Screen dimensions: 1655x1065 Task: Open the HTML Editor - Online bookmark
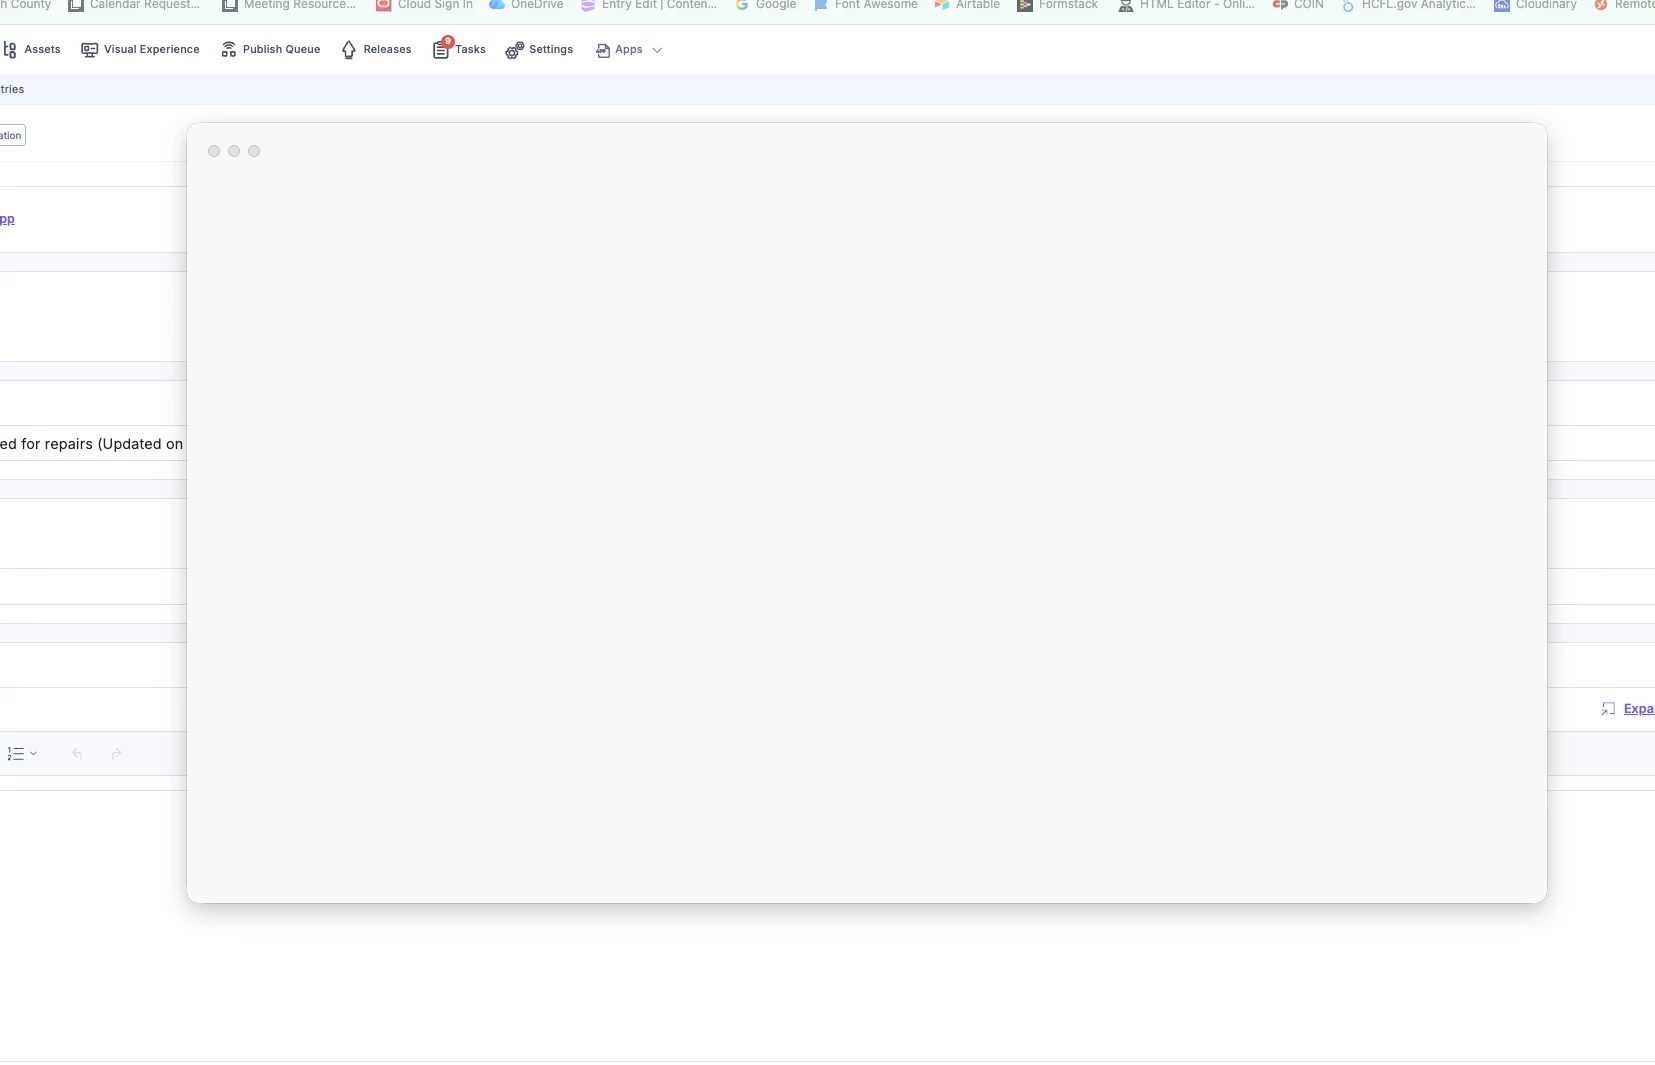[1184, 6]
